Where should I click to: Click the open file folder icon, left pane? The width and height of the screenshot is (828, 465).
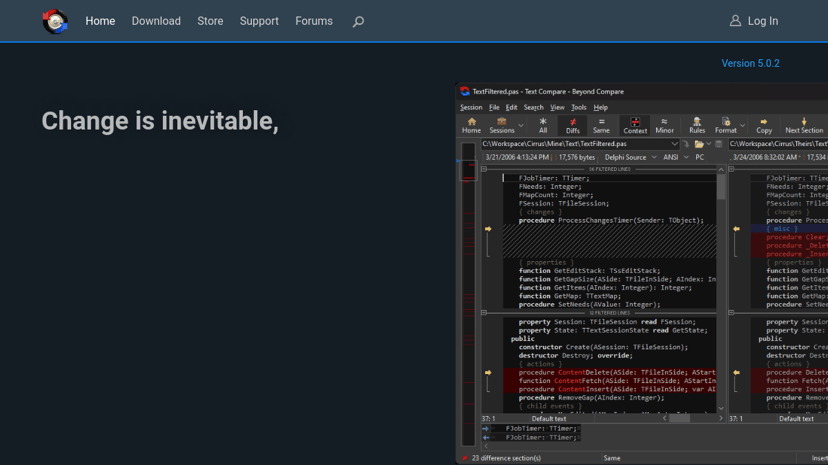coord(699,144)
